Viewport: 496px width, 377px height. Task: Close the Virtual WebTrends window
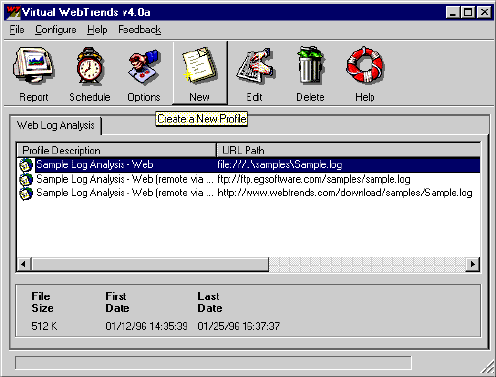(484, 13)
